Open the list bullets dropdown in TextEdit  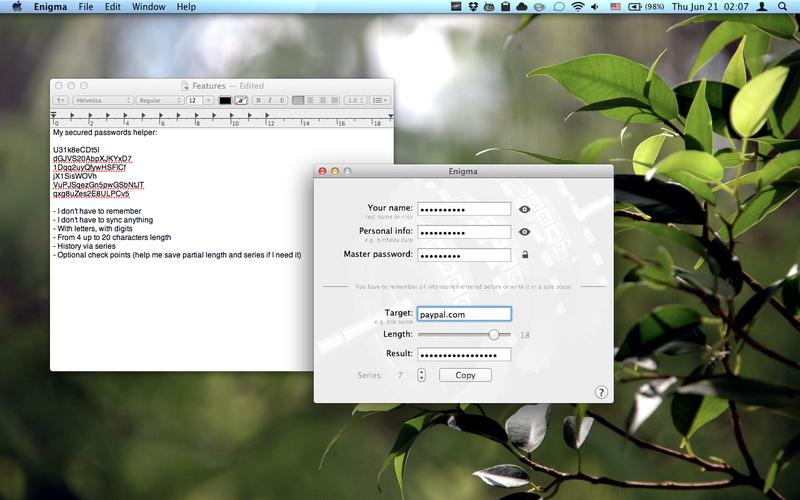(381, 100)
